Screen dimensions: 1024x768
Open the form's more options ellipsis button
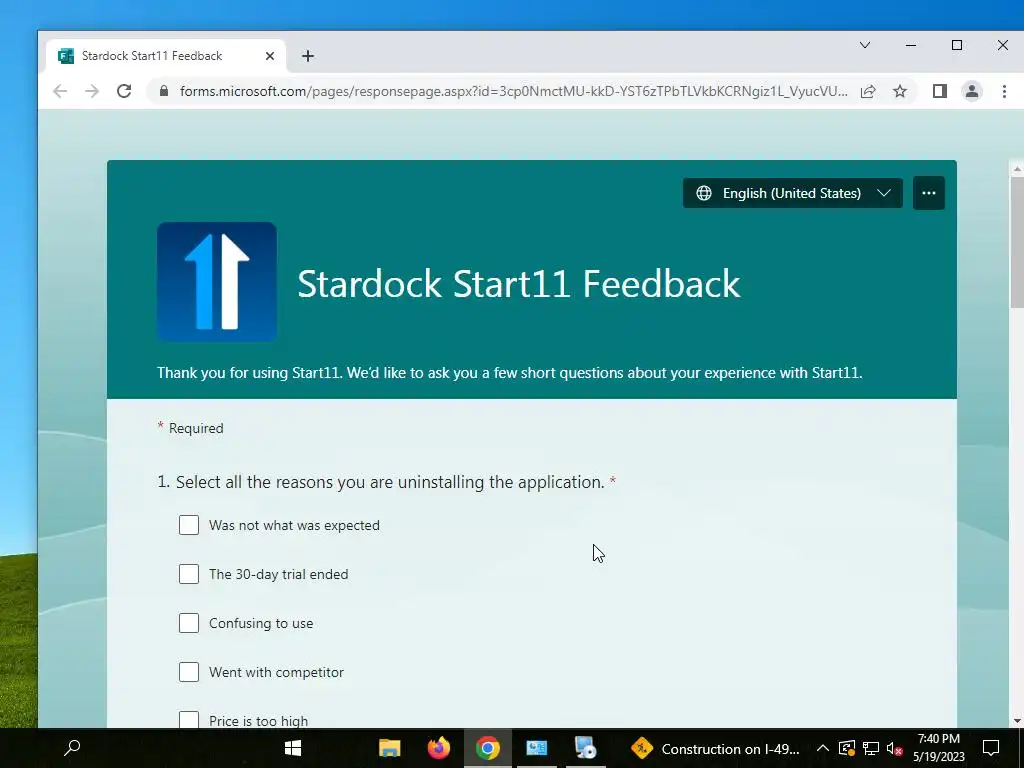tap(929, 193)
